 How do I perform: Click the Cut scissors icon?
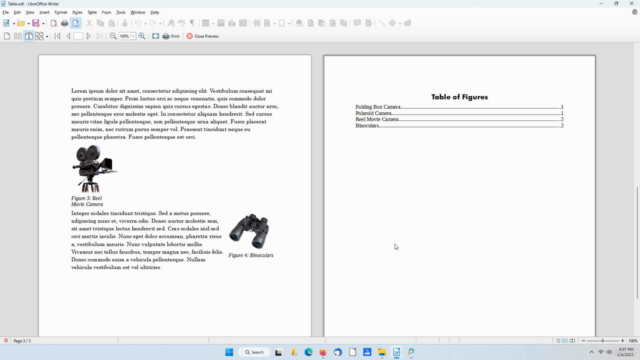click(89, 23)
